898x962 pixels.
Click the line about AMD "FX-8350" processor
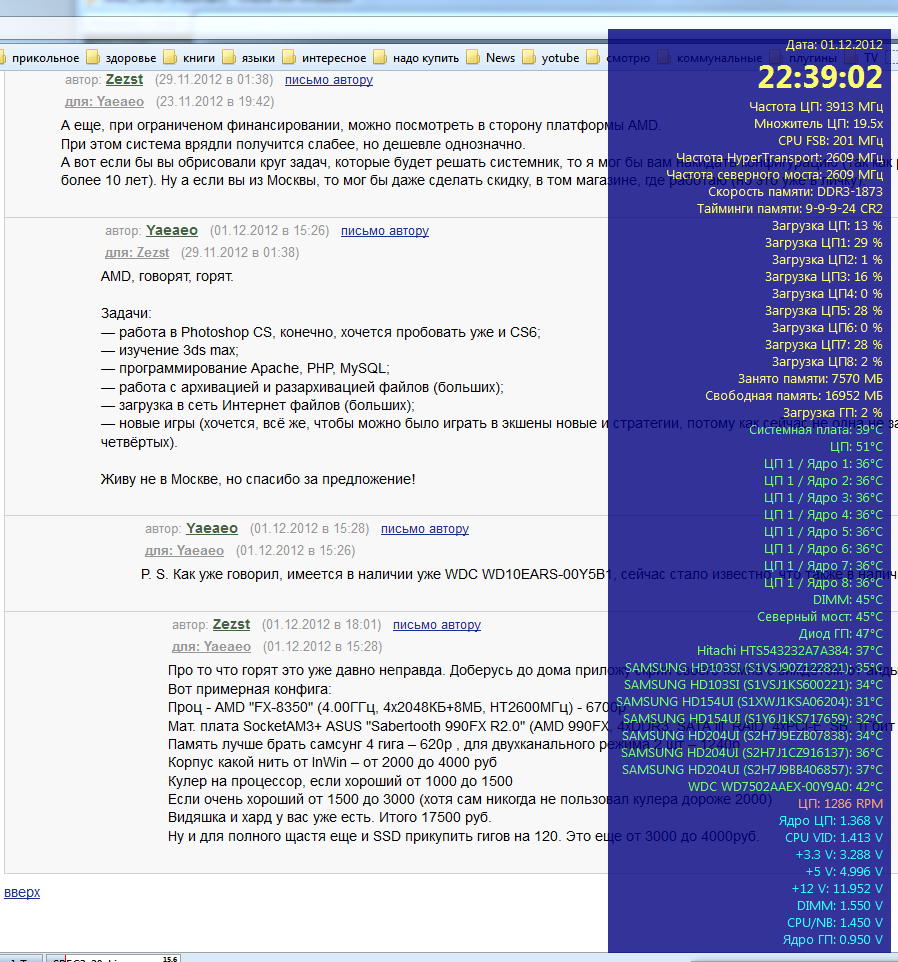(x=397, y=707)
